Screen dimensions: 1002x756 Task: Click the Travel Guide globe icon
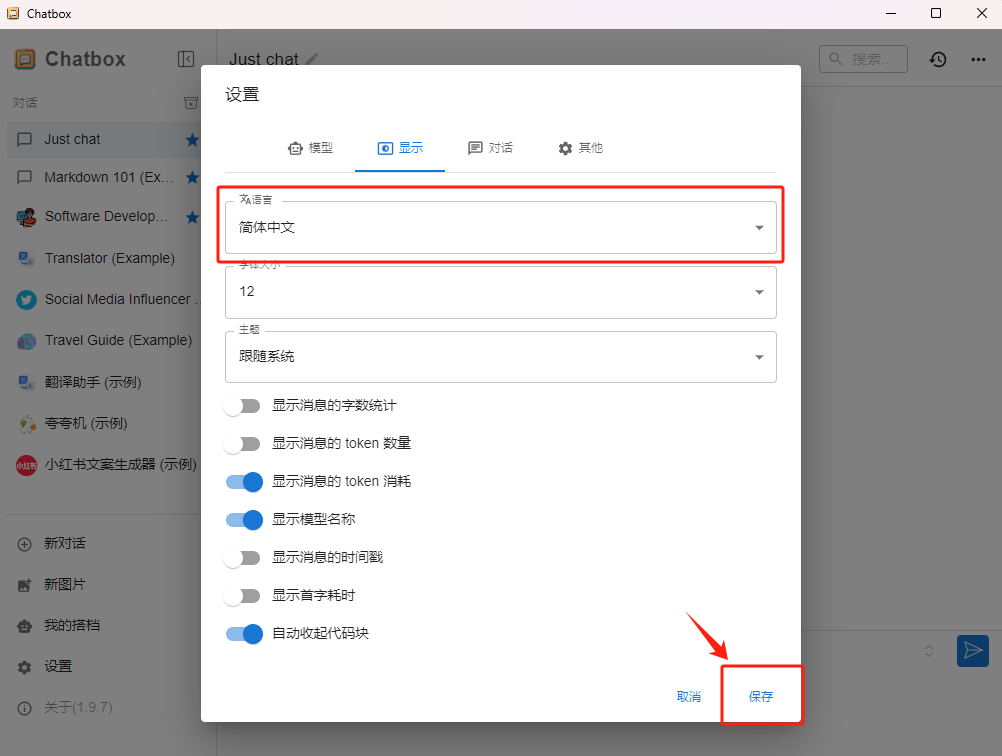tap(26, 341)
